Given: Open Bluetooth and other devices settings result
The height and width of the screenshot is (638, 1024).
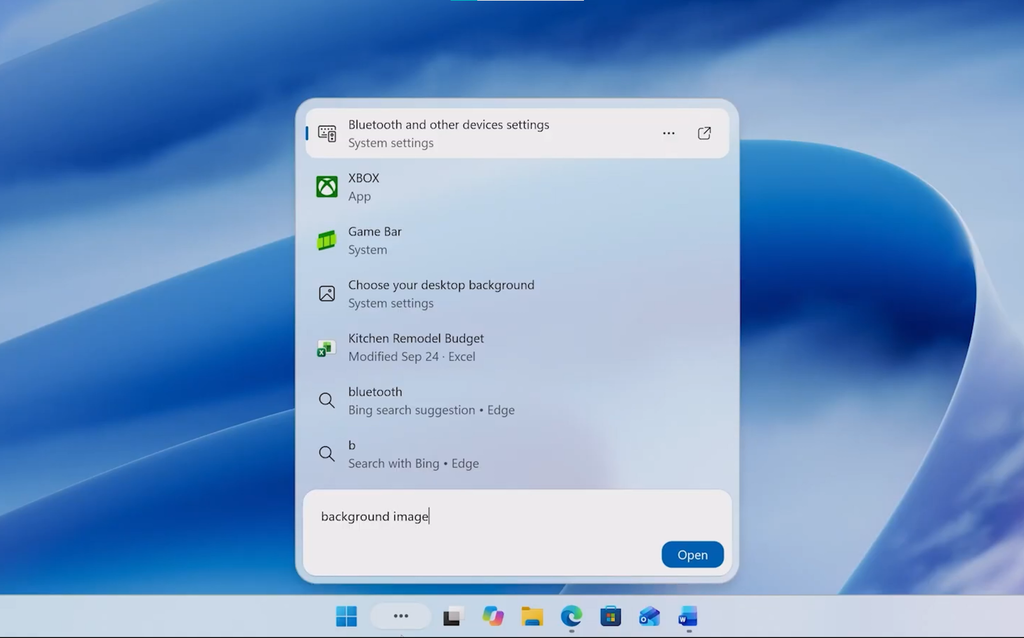Looking at the screenshot, I should pyautogui.click(x=517, y=133).
